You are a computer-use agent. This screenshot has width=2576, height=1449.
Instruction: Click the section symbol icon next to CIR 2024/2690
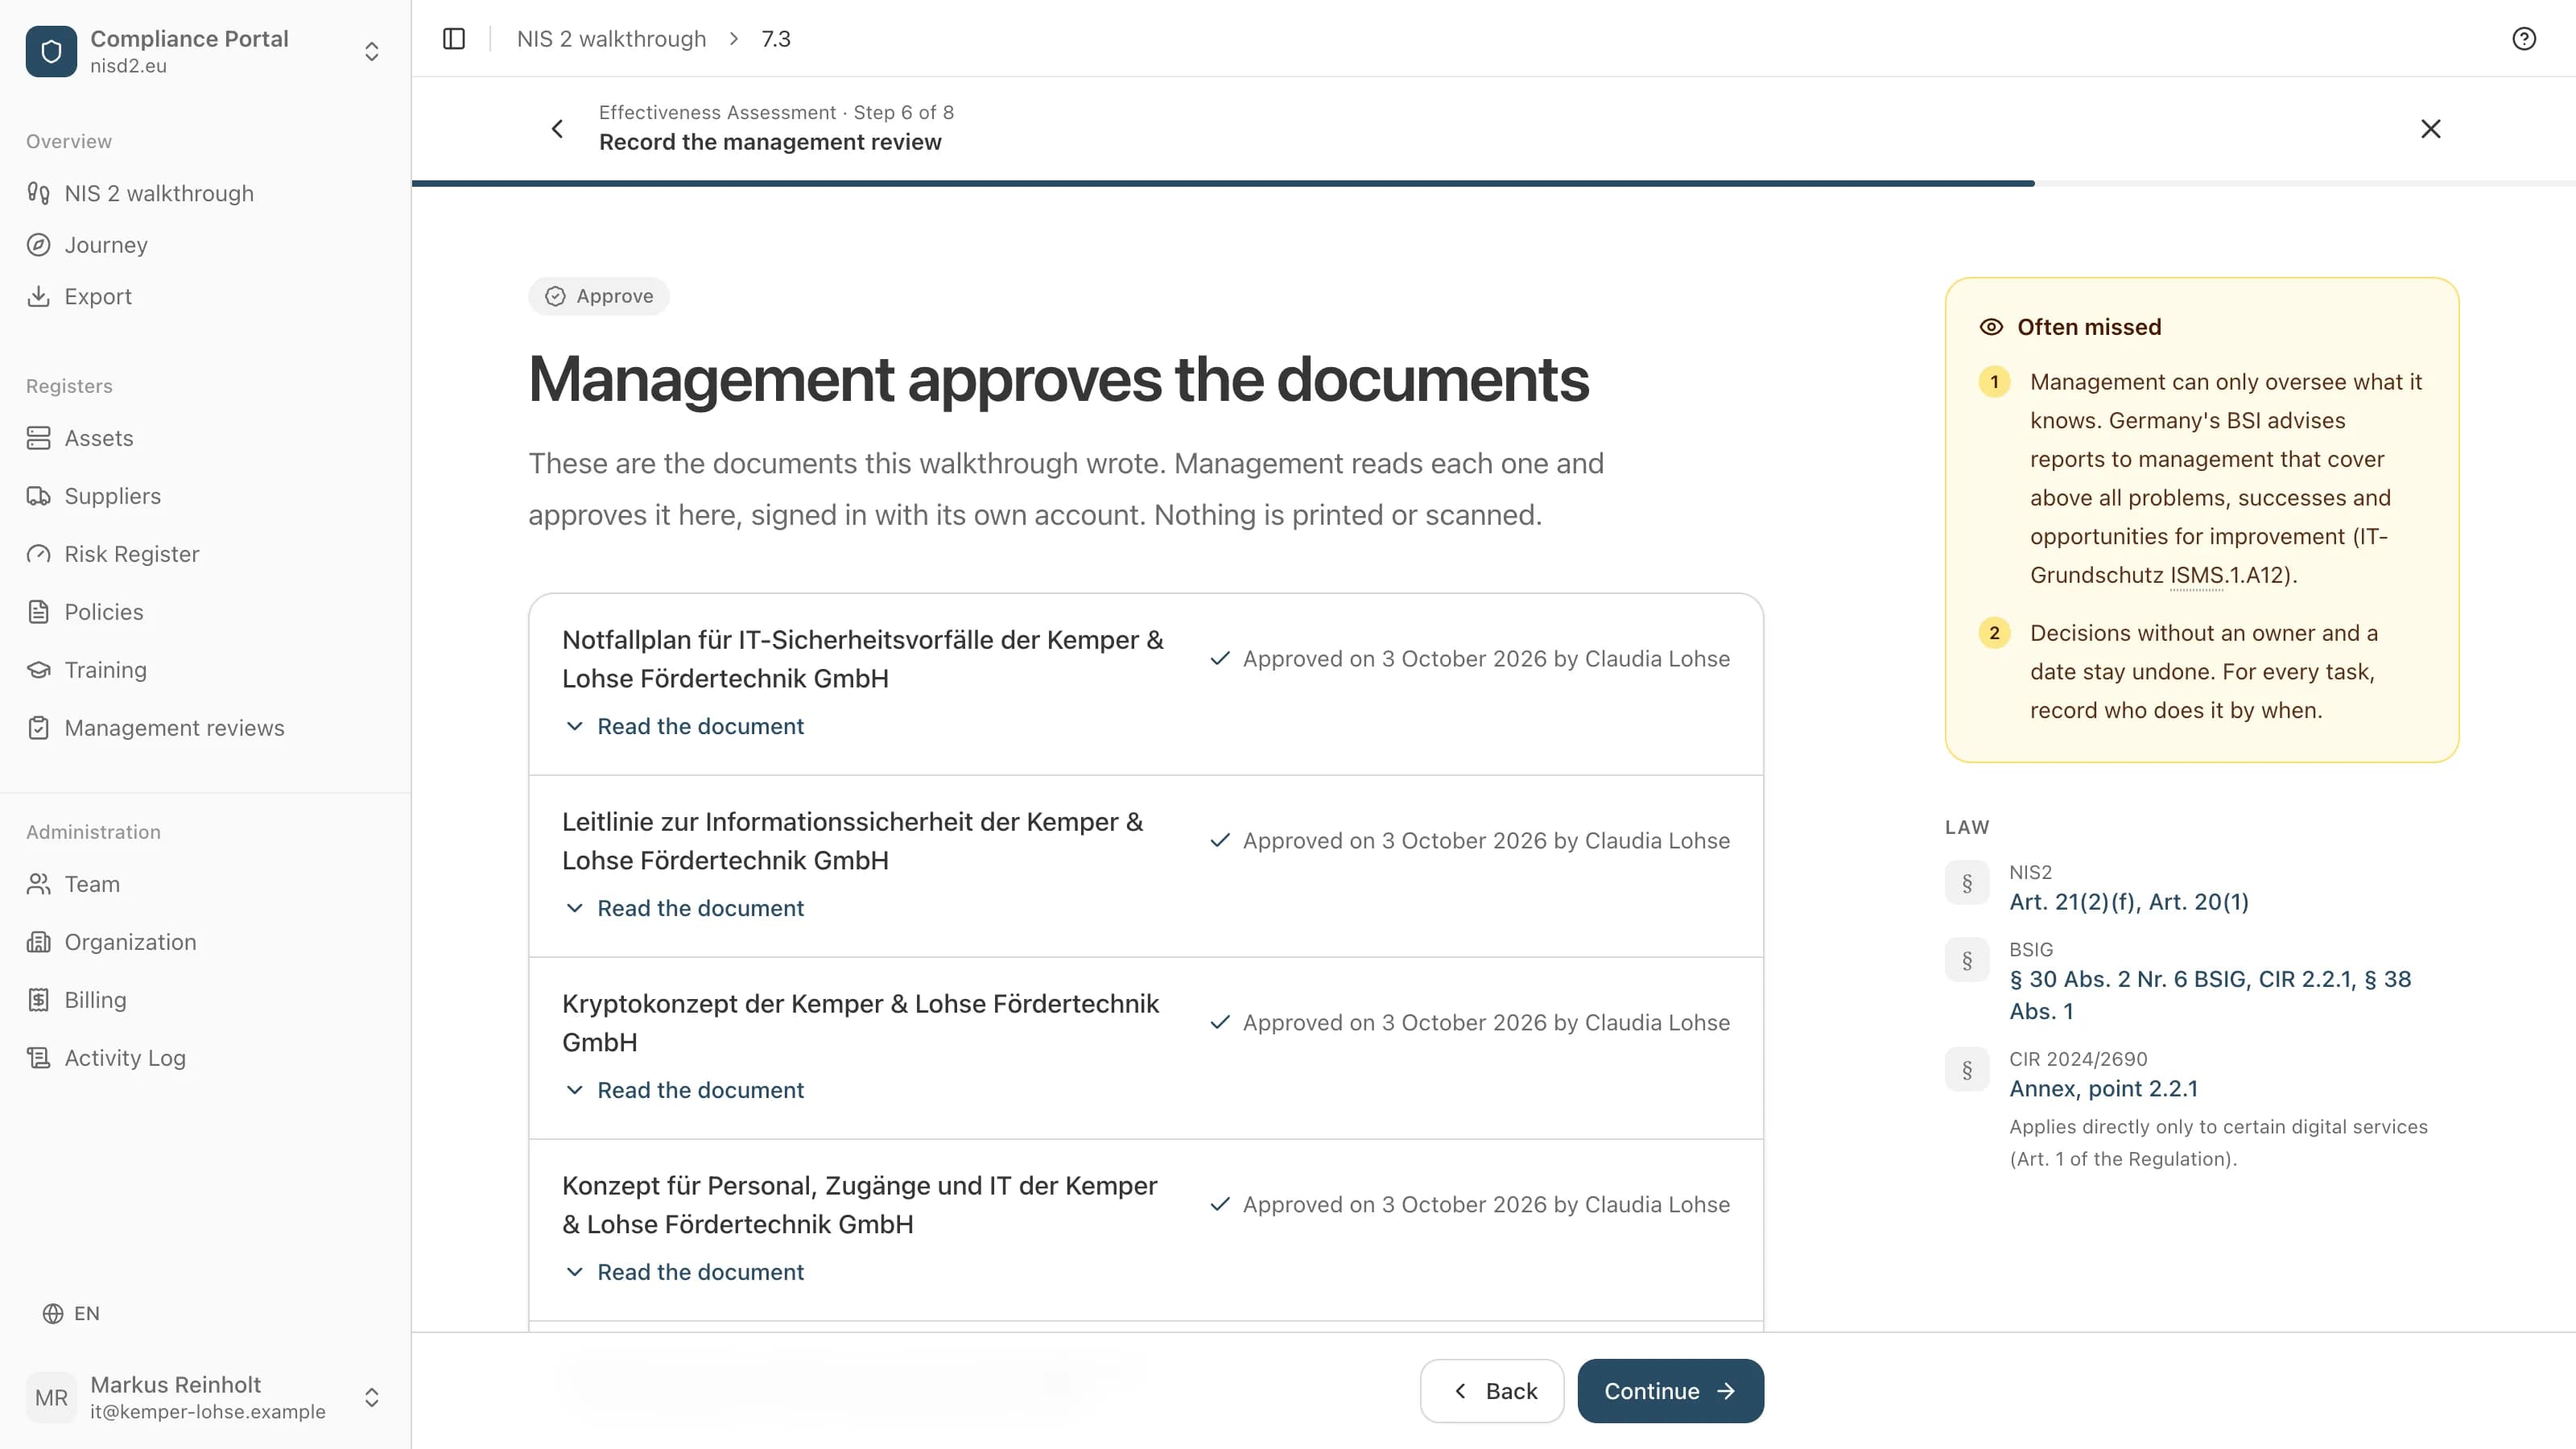point(1967,1070)
